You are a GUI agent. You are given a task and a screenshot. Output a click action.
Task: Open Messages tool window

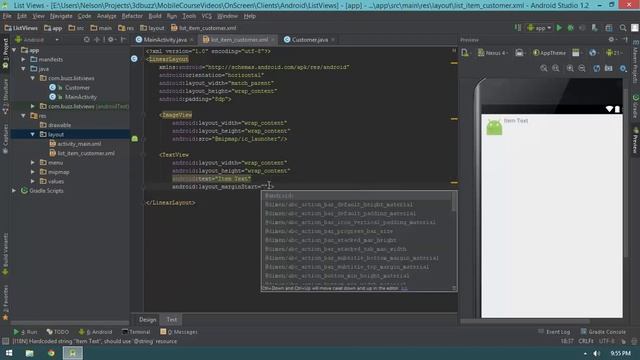pos(179,332)
